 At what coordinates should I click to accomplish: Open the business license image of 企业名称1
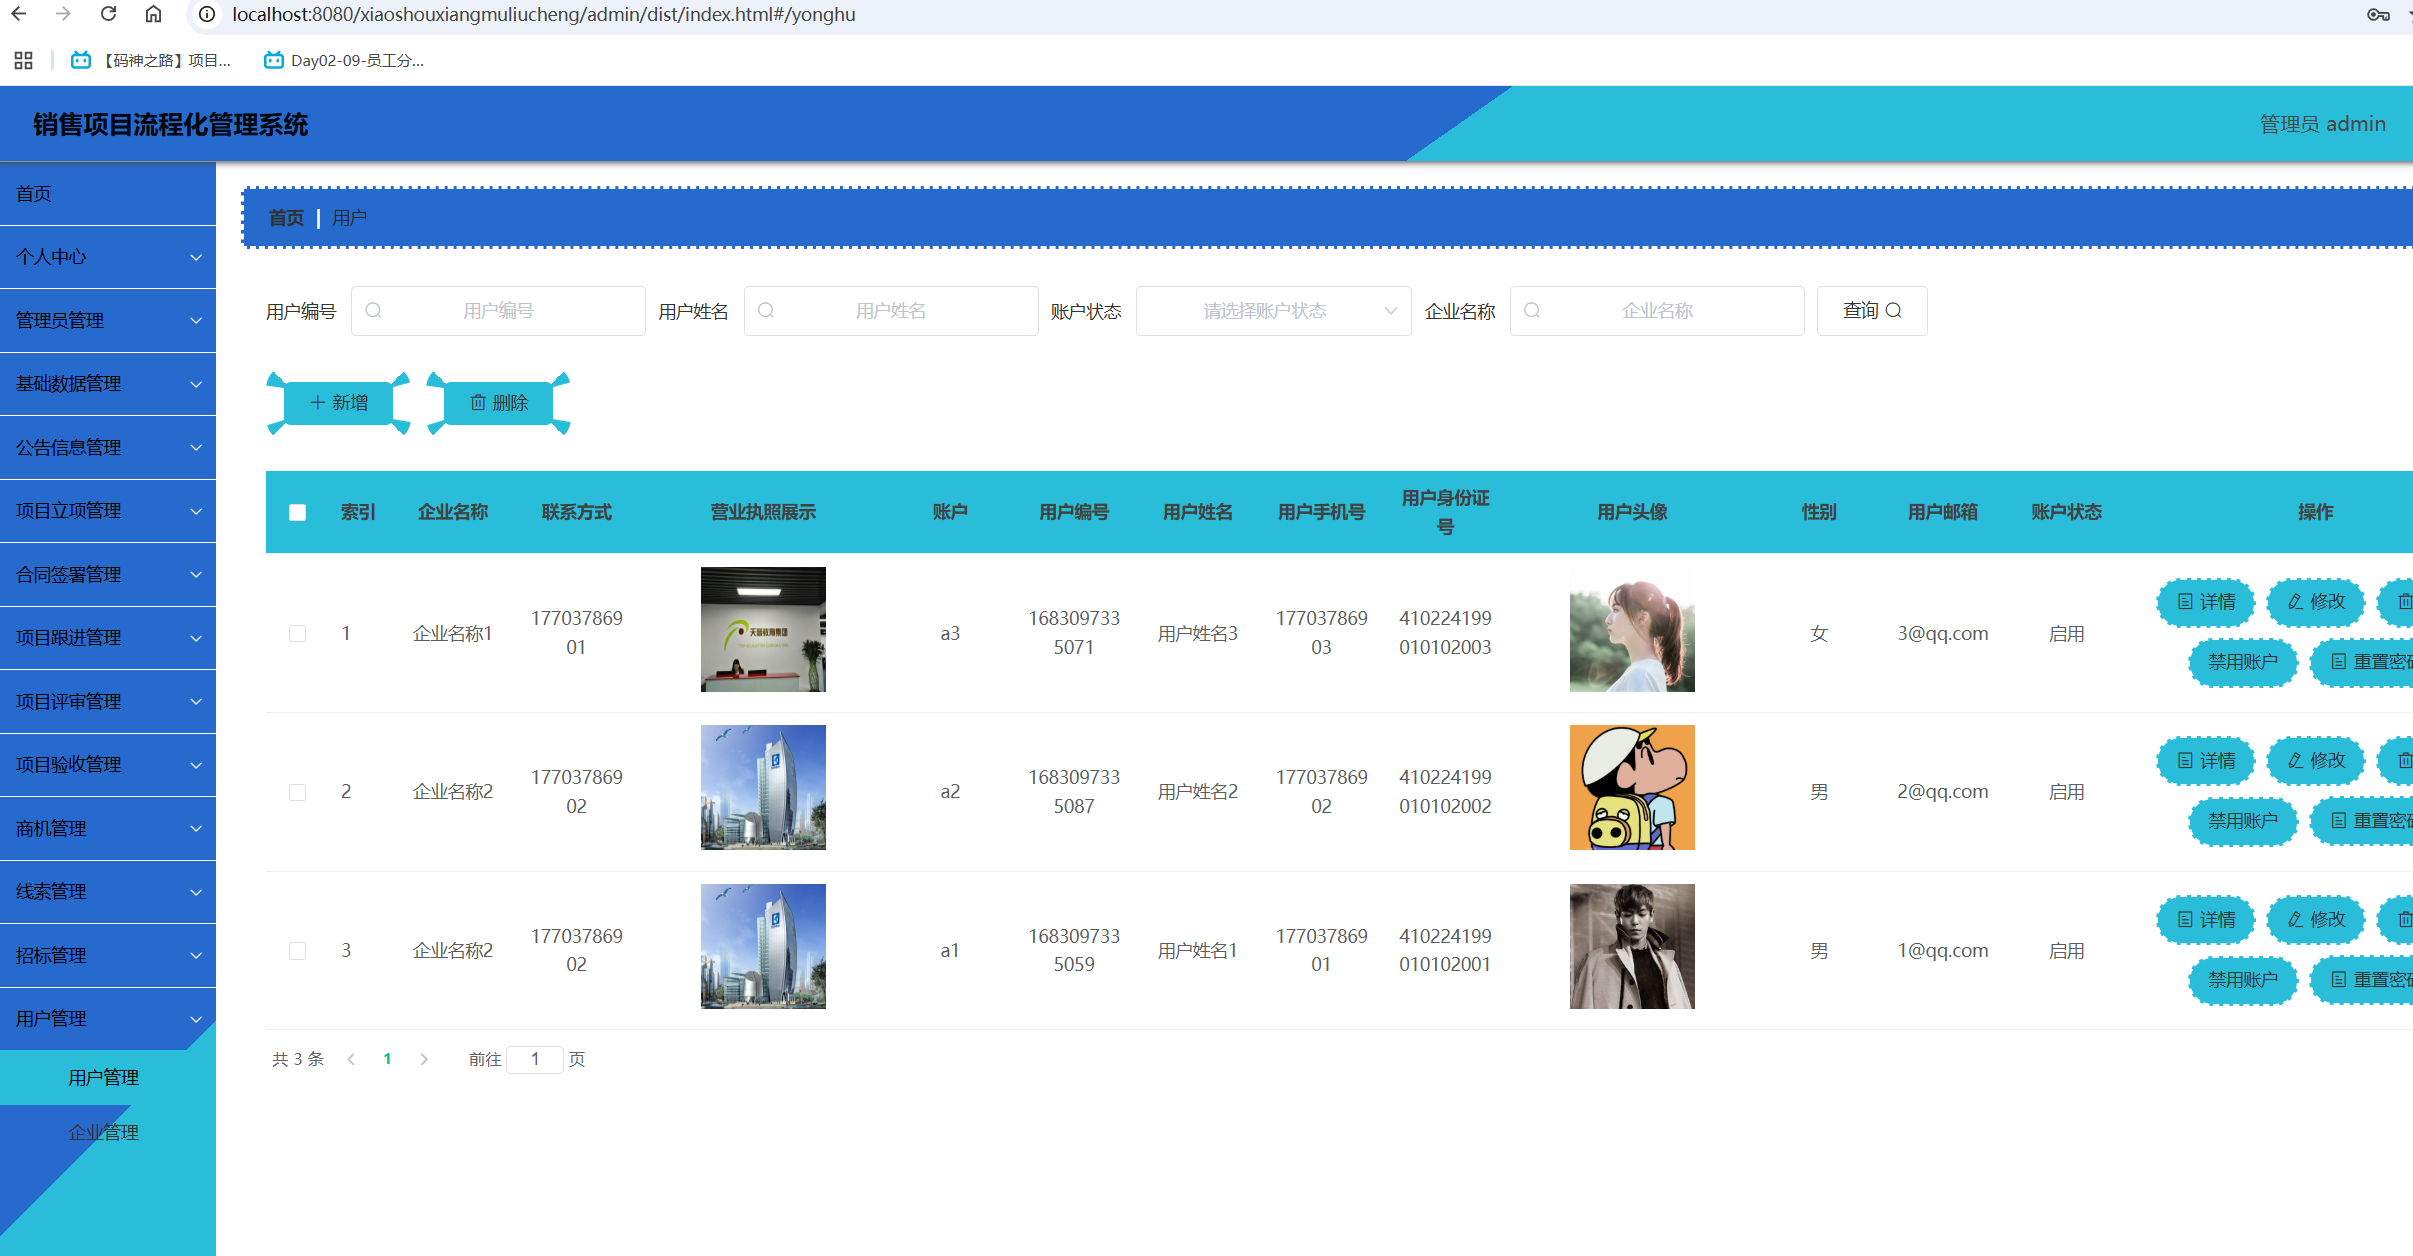click(x=763, y=629)
